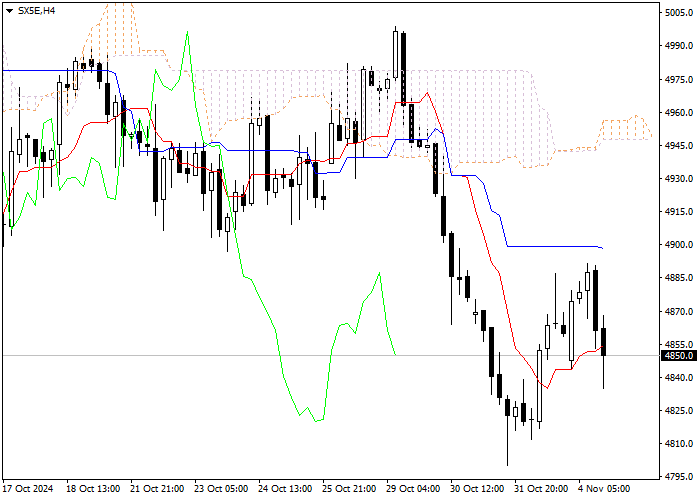Open the triangle dropdown beside SX5E,H4

[9, 11]
